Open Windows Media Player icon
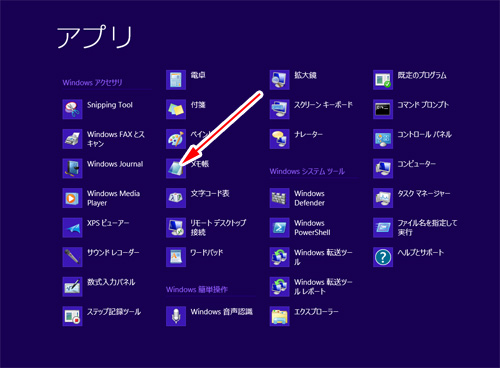This screenshot has width=500, height=368. (72, 198)
